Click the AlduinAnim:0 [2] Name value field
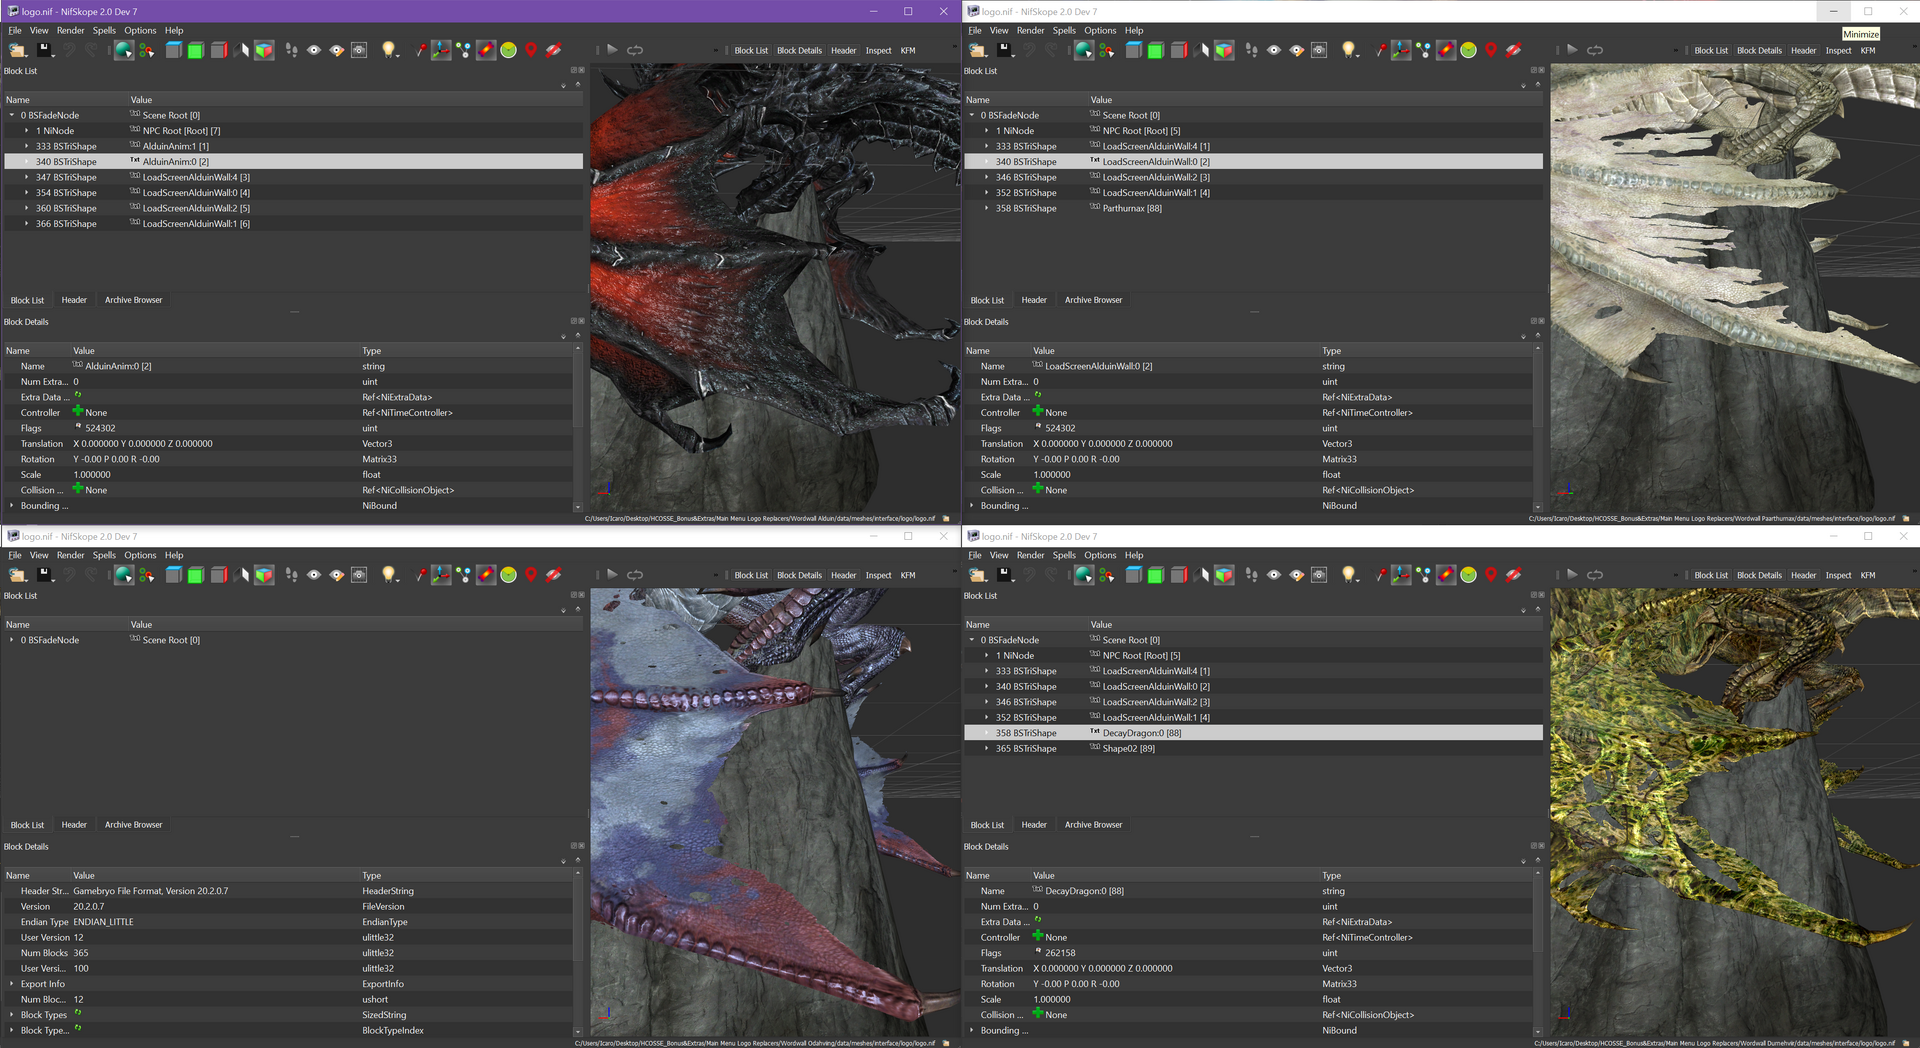The width and height of the screenshot is (1920, 1048). click(x=215, y=366)
